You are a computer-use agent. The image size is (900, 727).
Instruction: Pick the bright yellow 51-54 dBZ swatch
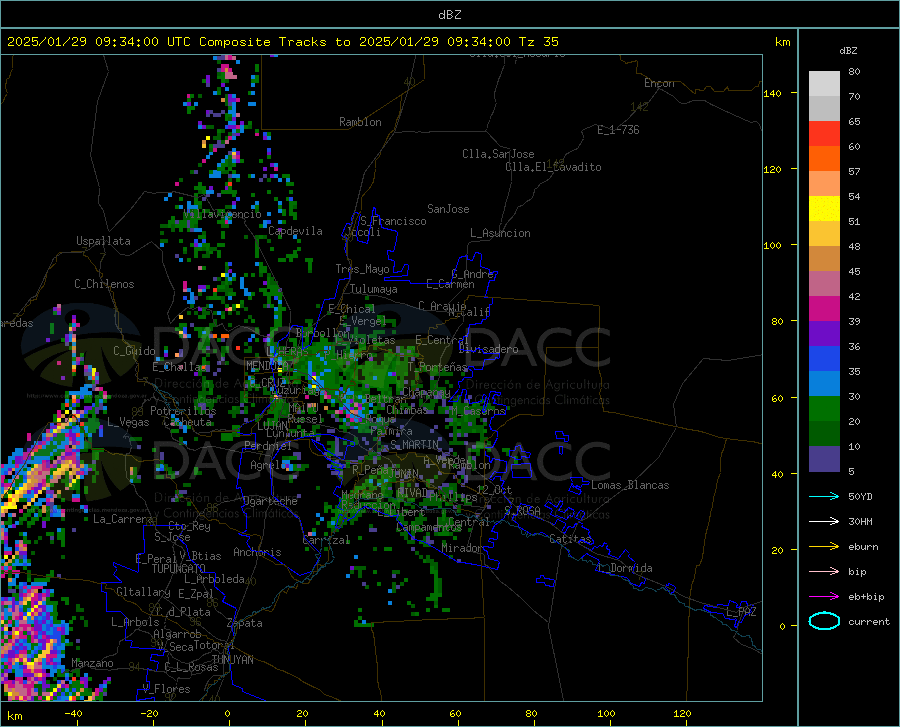(x=824, y=209)
